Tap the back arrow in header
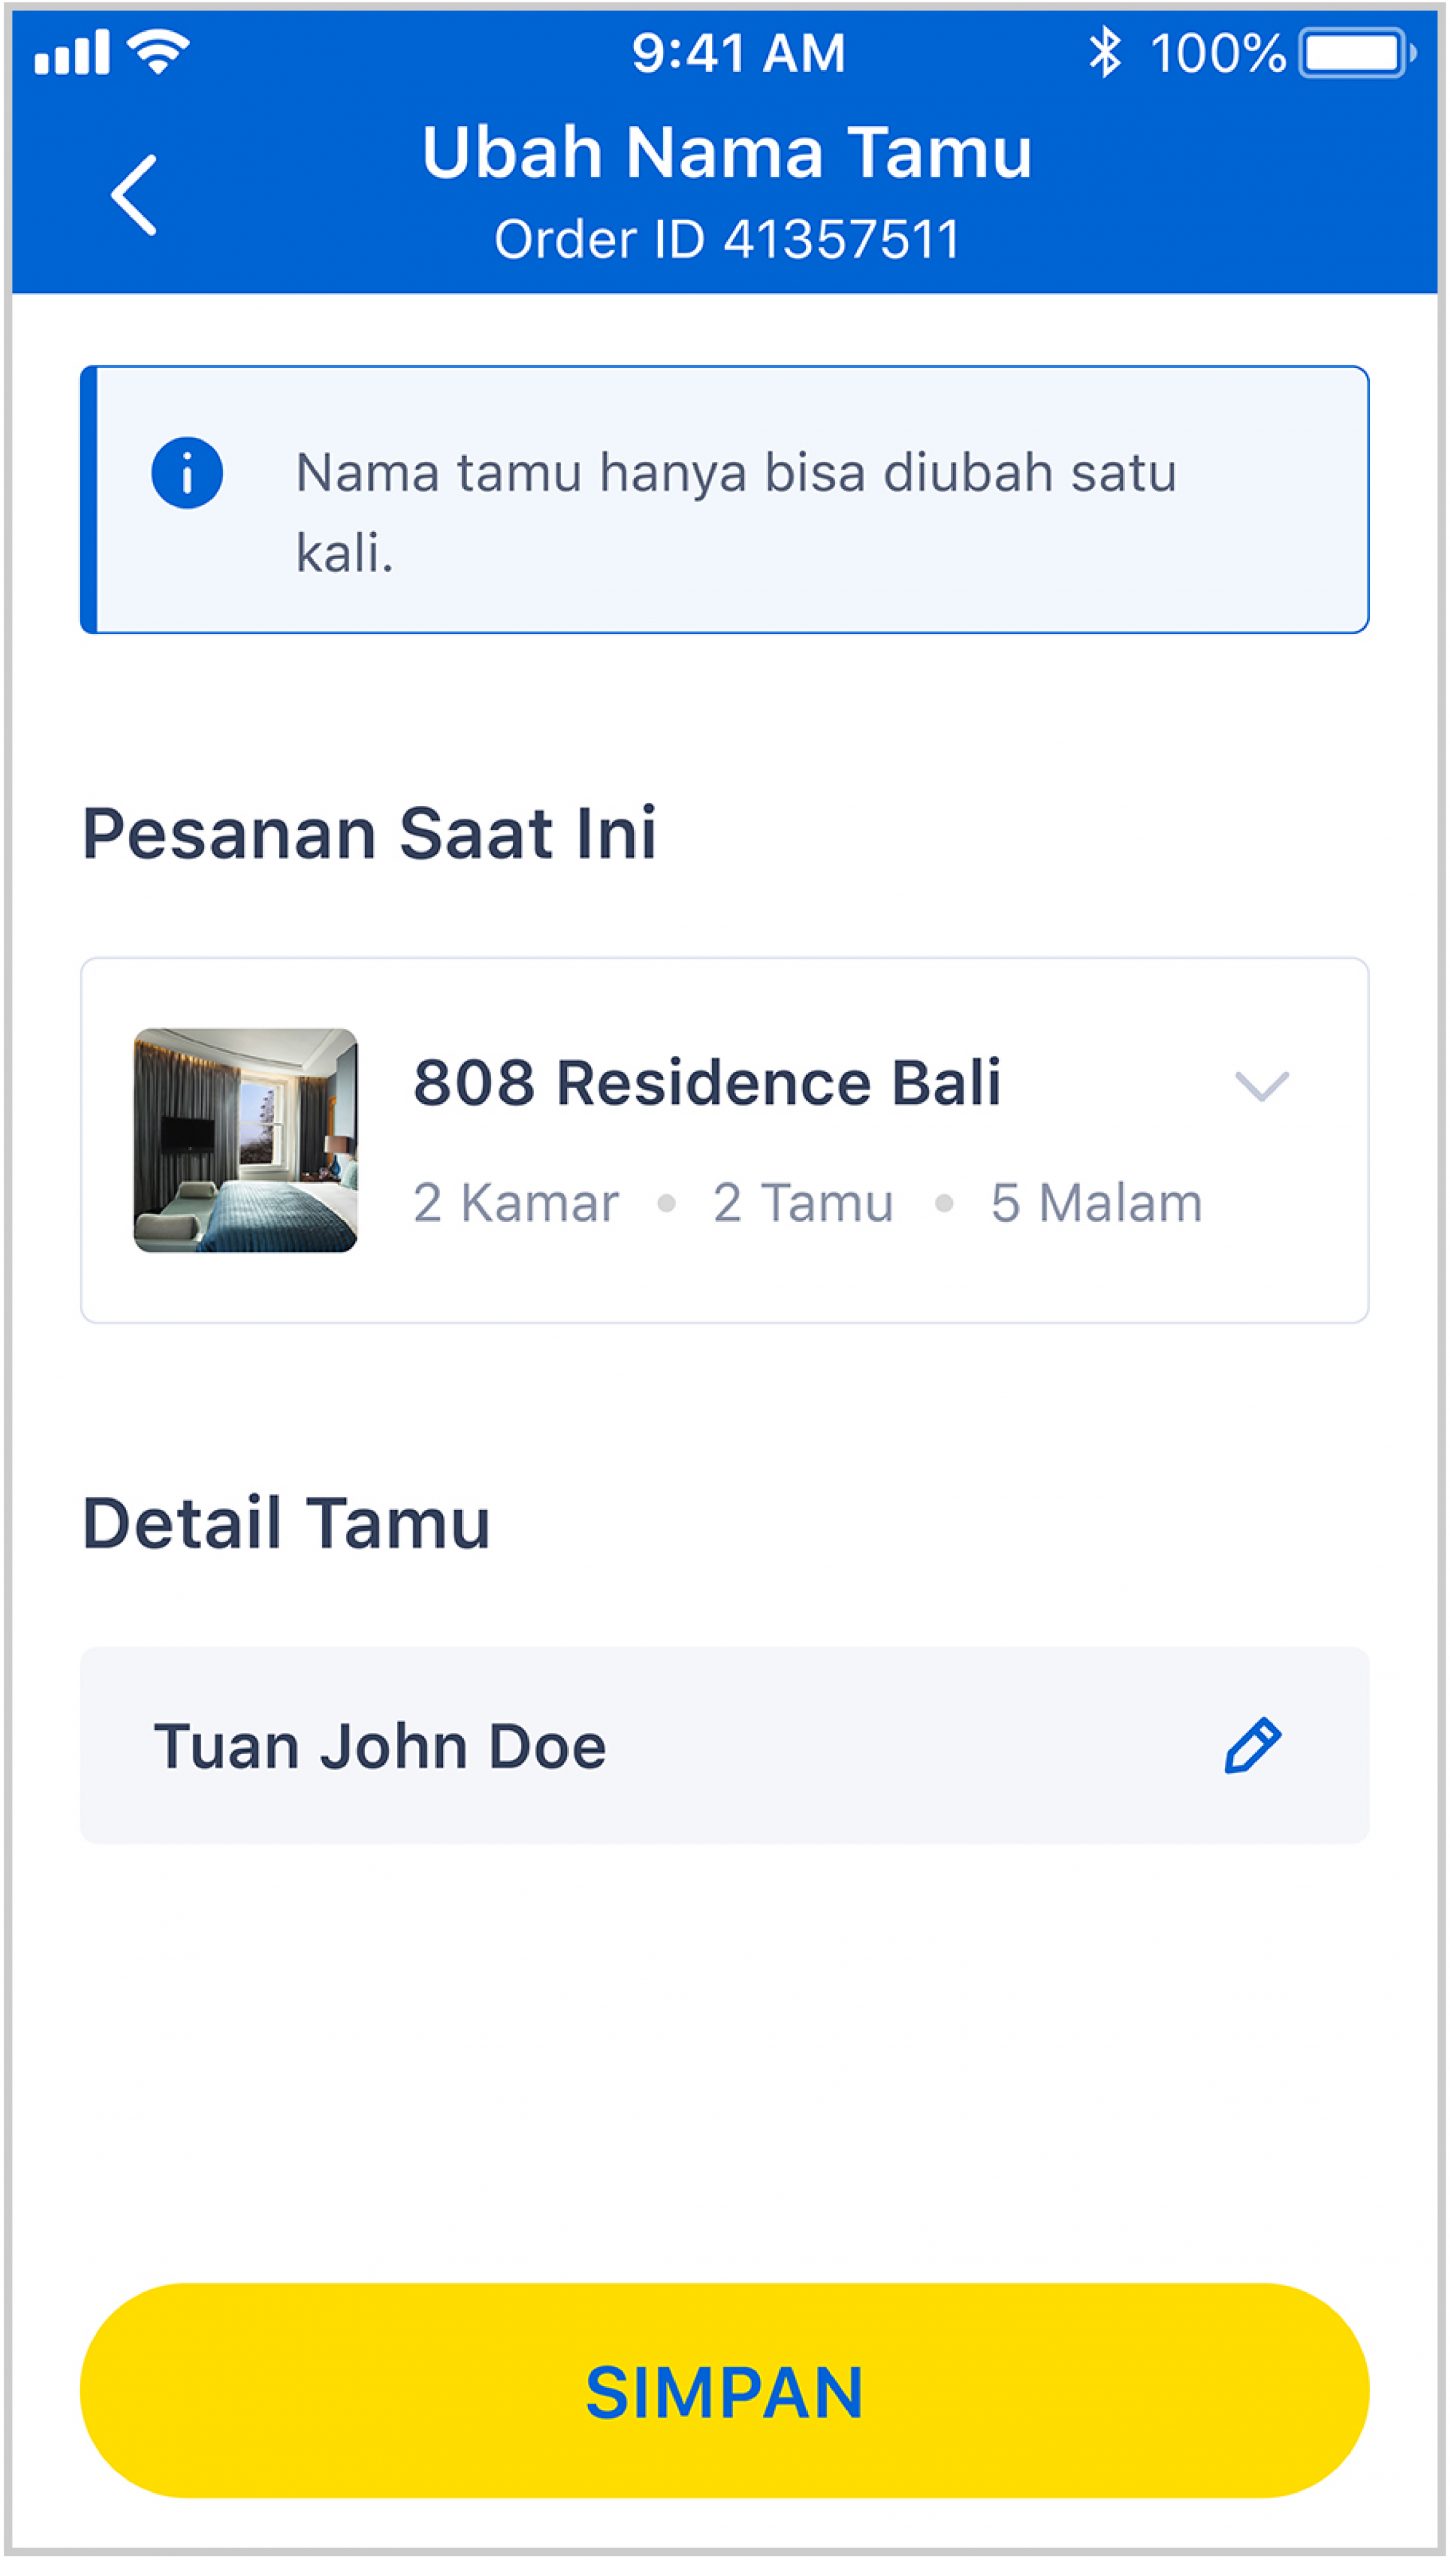This screenshot has height=2560, width=1450. point(134,194)
